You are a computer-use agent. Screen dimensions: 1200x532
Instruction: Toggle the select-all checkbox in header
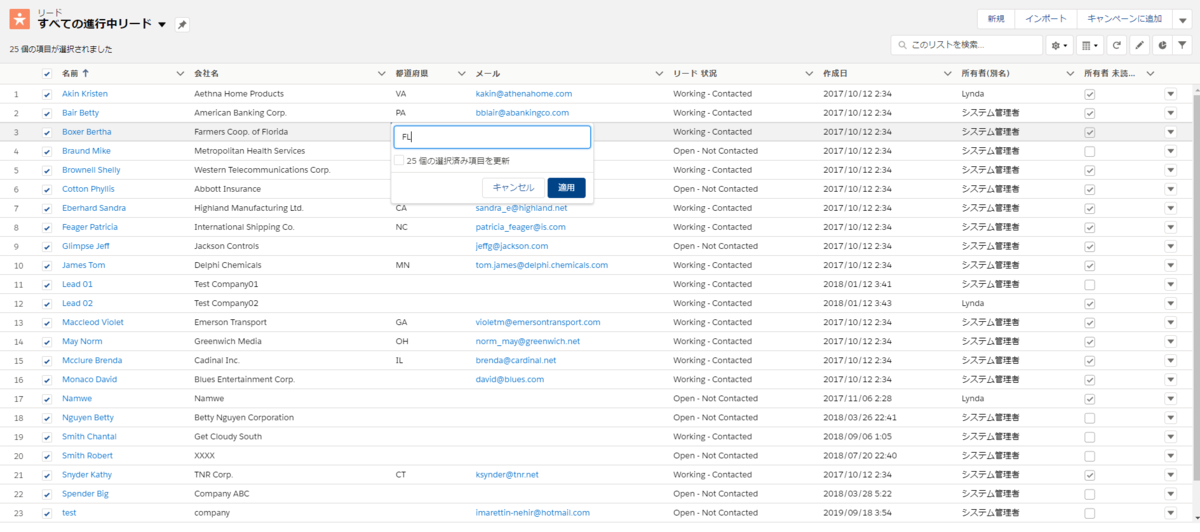pyautogui.click(x=47, y=73)
